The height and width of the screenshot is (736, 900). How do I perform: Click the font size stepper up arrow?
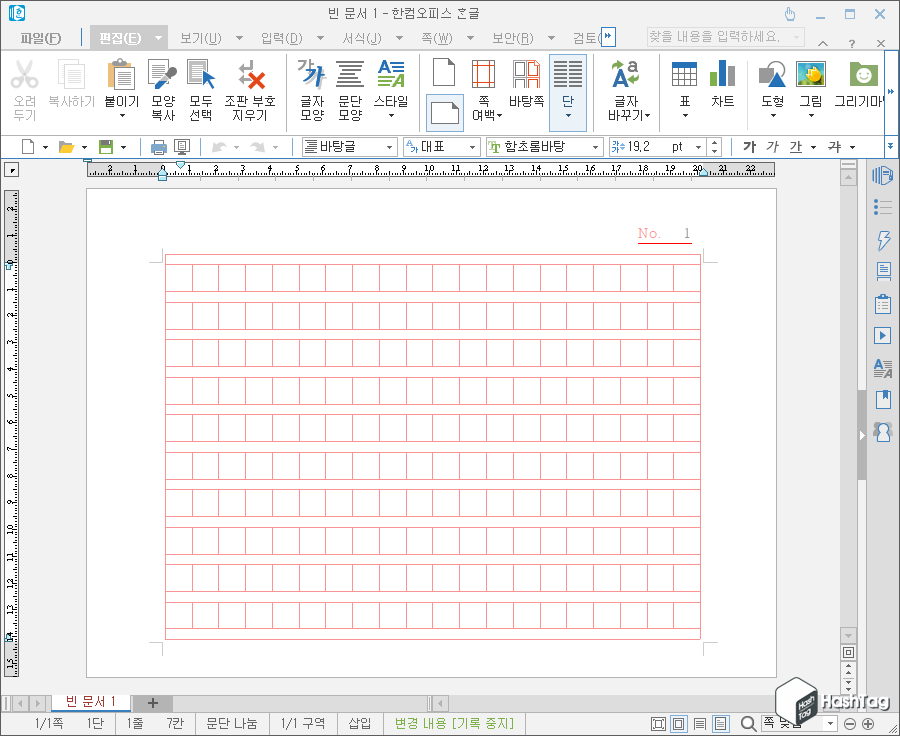pyautogui.click(x=714, y=143)
